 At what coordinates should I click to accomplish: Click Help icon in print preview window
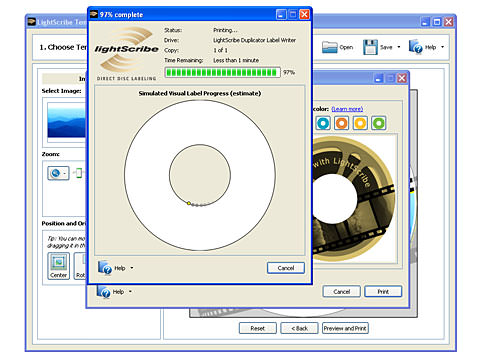click(x=103, y=291)
